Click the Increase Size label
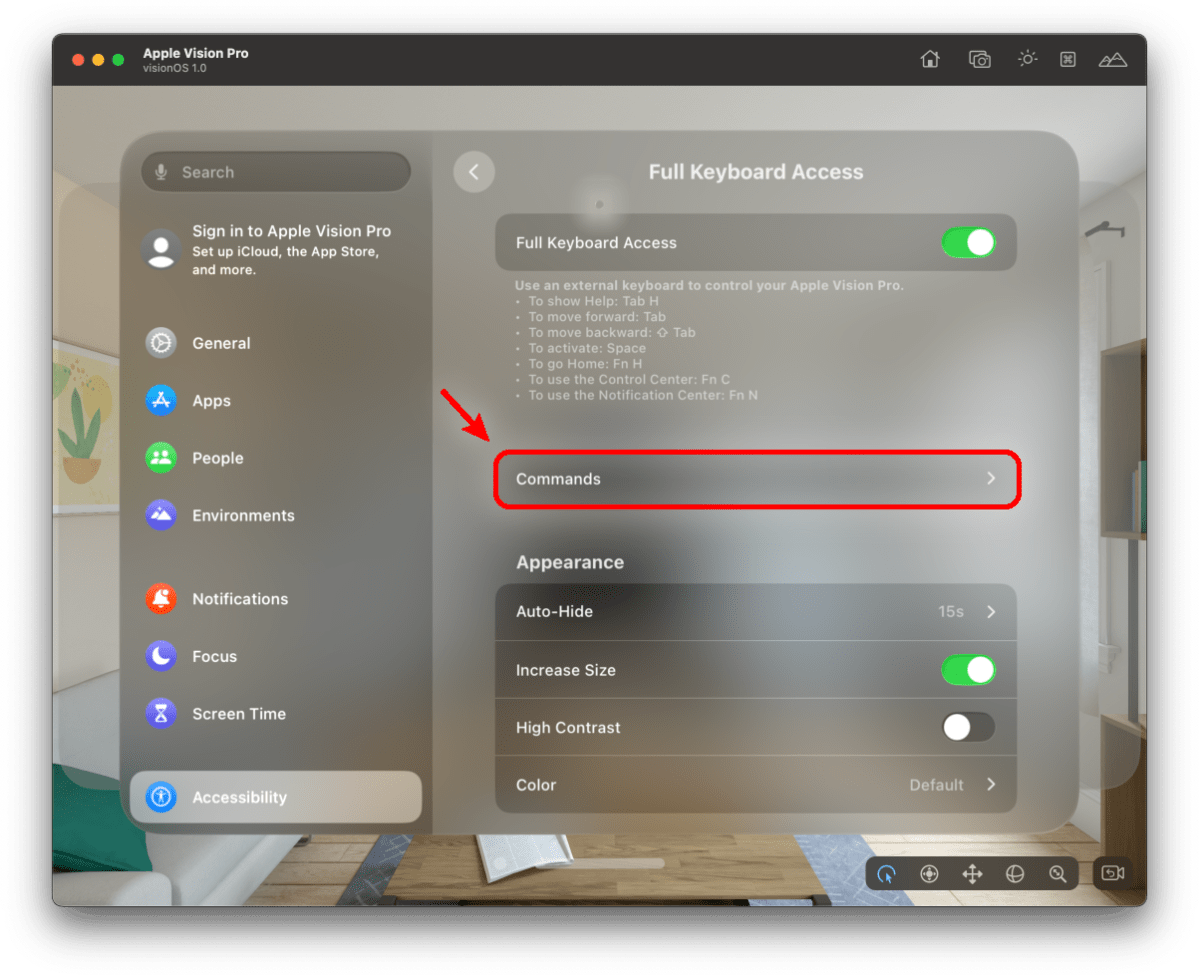The image size is (1200, 975). [566, 670]
